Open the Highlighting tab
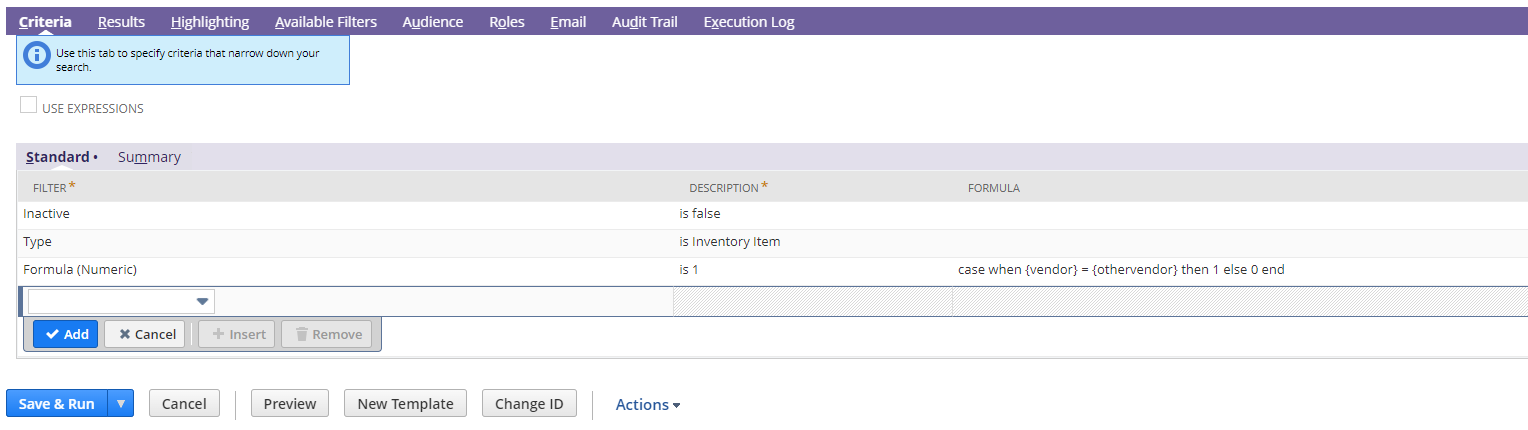Screen dimensions: 1528x430 pyautogui.click(x=210, y=22)
